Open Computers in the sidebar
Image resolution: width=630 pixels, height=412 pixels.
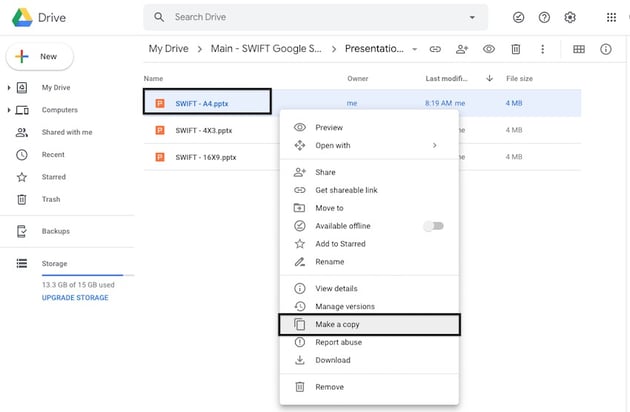coord(60,110)
